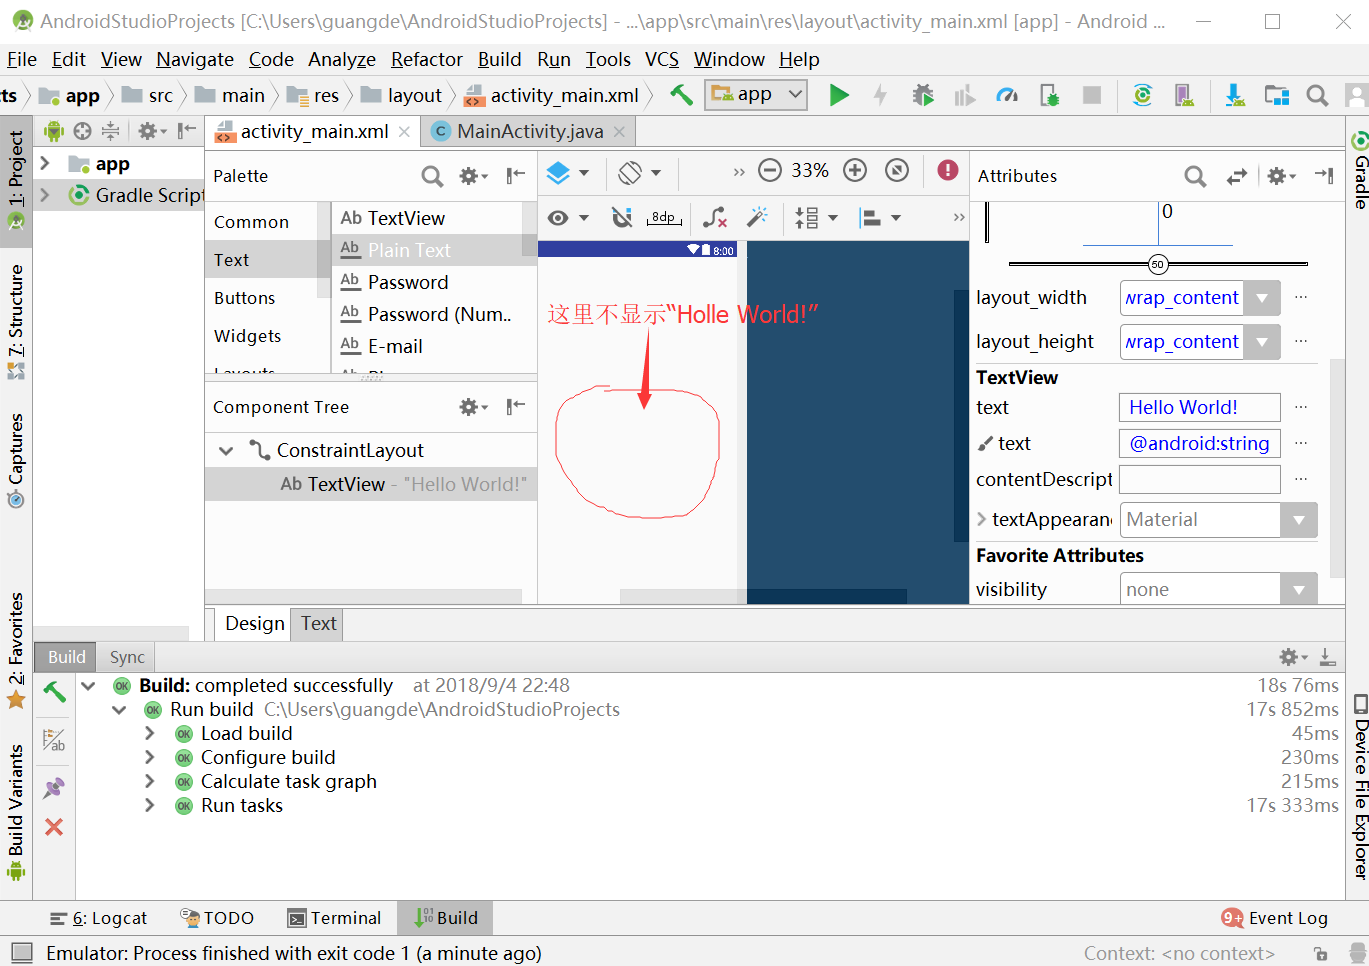Toggle Scroll from Source target icon in Project panel

click(83, 131)
